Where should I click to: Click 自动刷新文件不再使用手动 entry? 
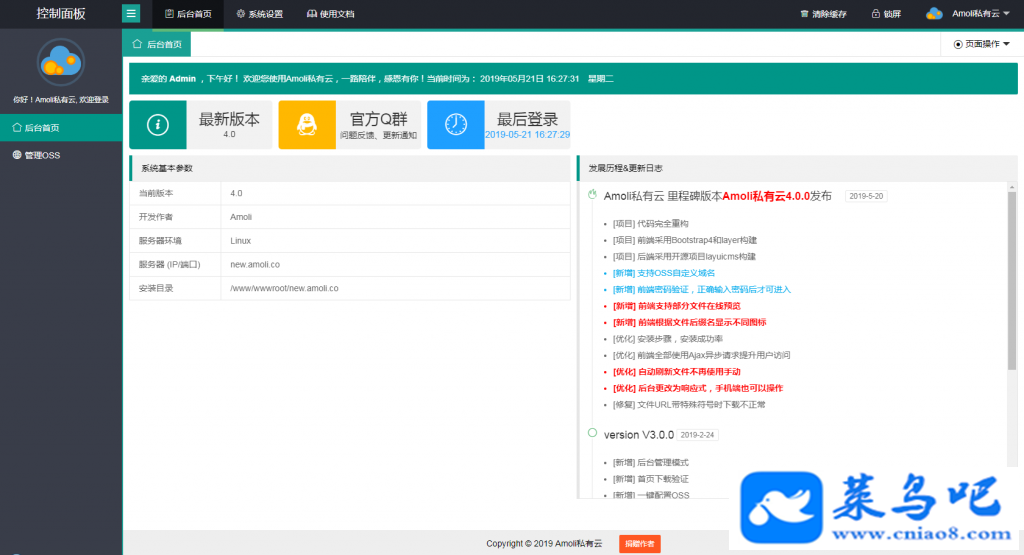(677, 372)
